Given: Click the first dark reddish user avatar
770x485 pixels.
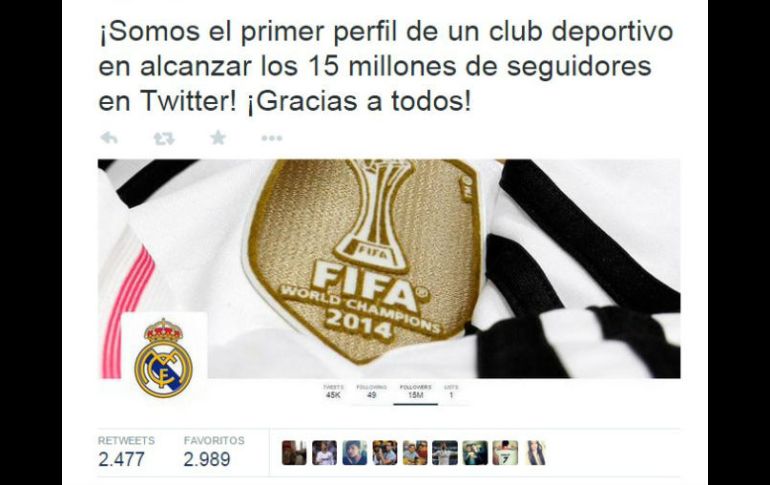Looking at the screenshot, I should tap(294, 453).
